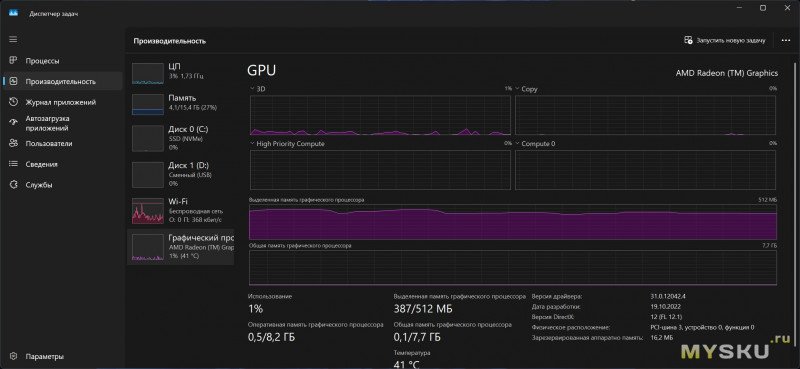Open the Сведения details icon
The image size is (800, 369).
pyautogui.click(x=14, y=164)
